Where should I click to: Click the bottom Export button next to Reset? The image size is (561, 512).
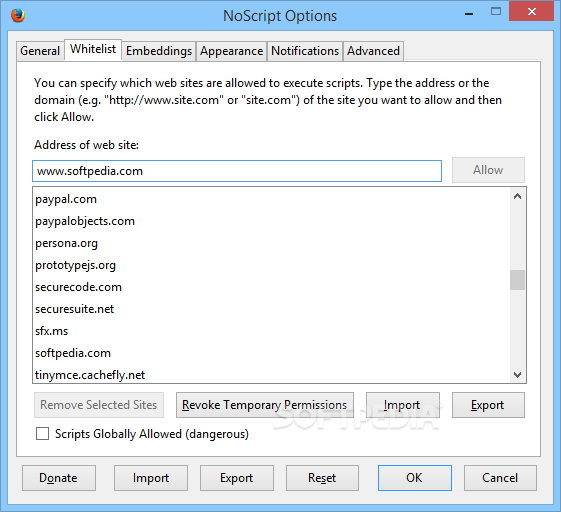coord(237,478)
